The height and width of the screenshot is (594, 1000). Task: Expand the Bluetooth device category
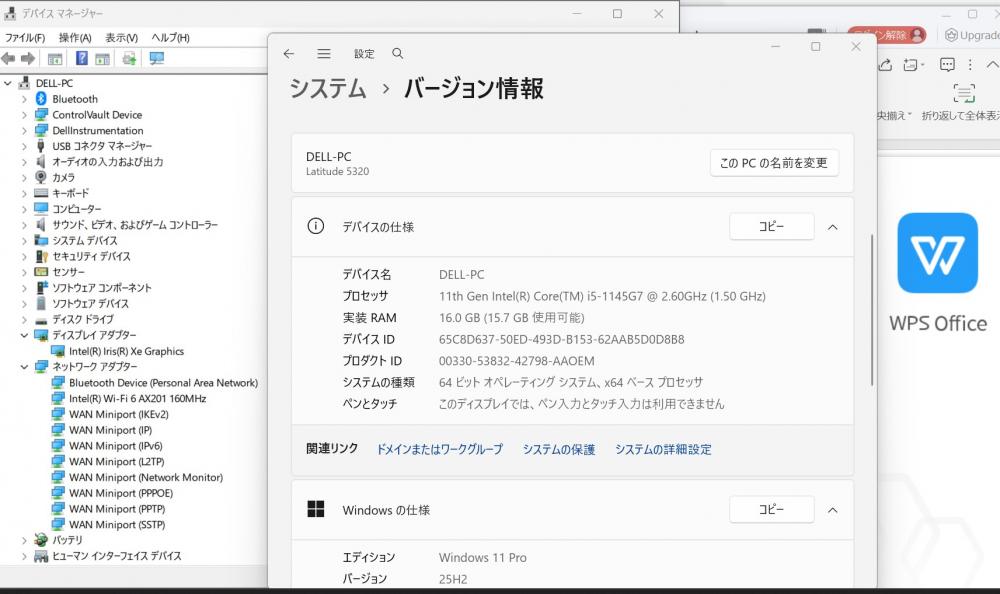(24, 99)
